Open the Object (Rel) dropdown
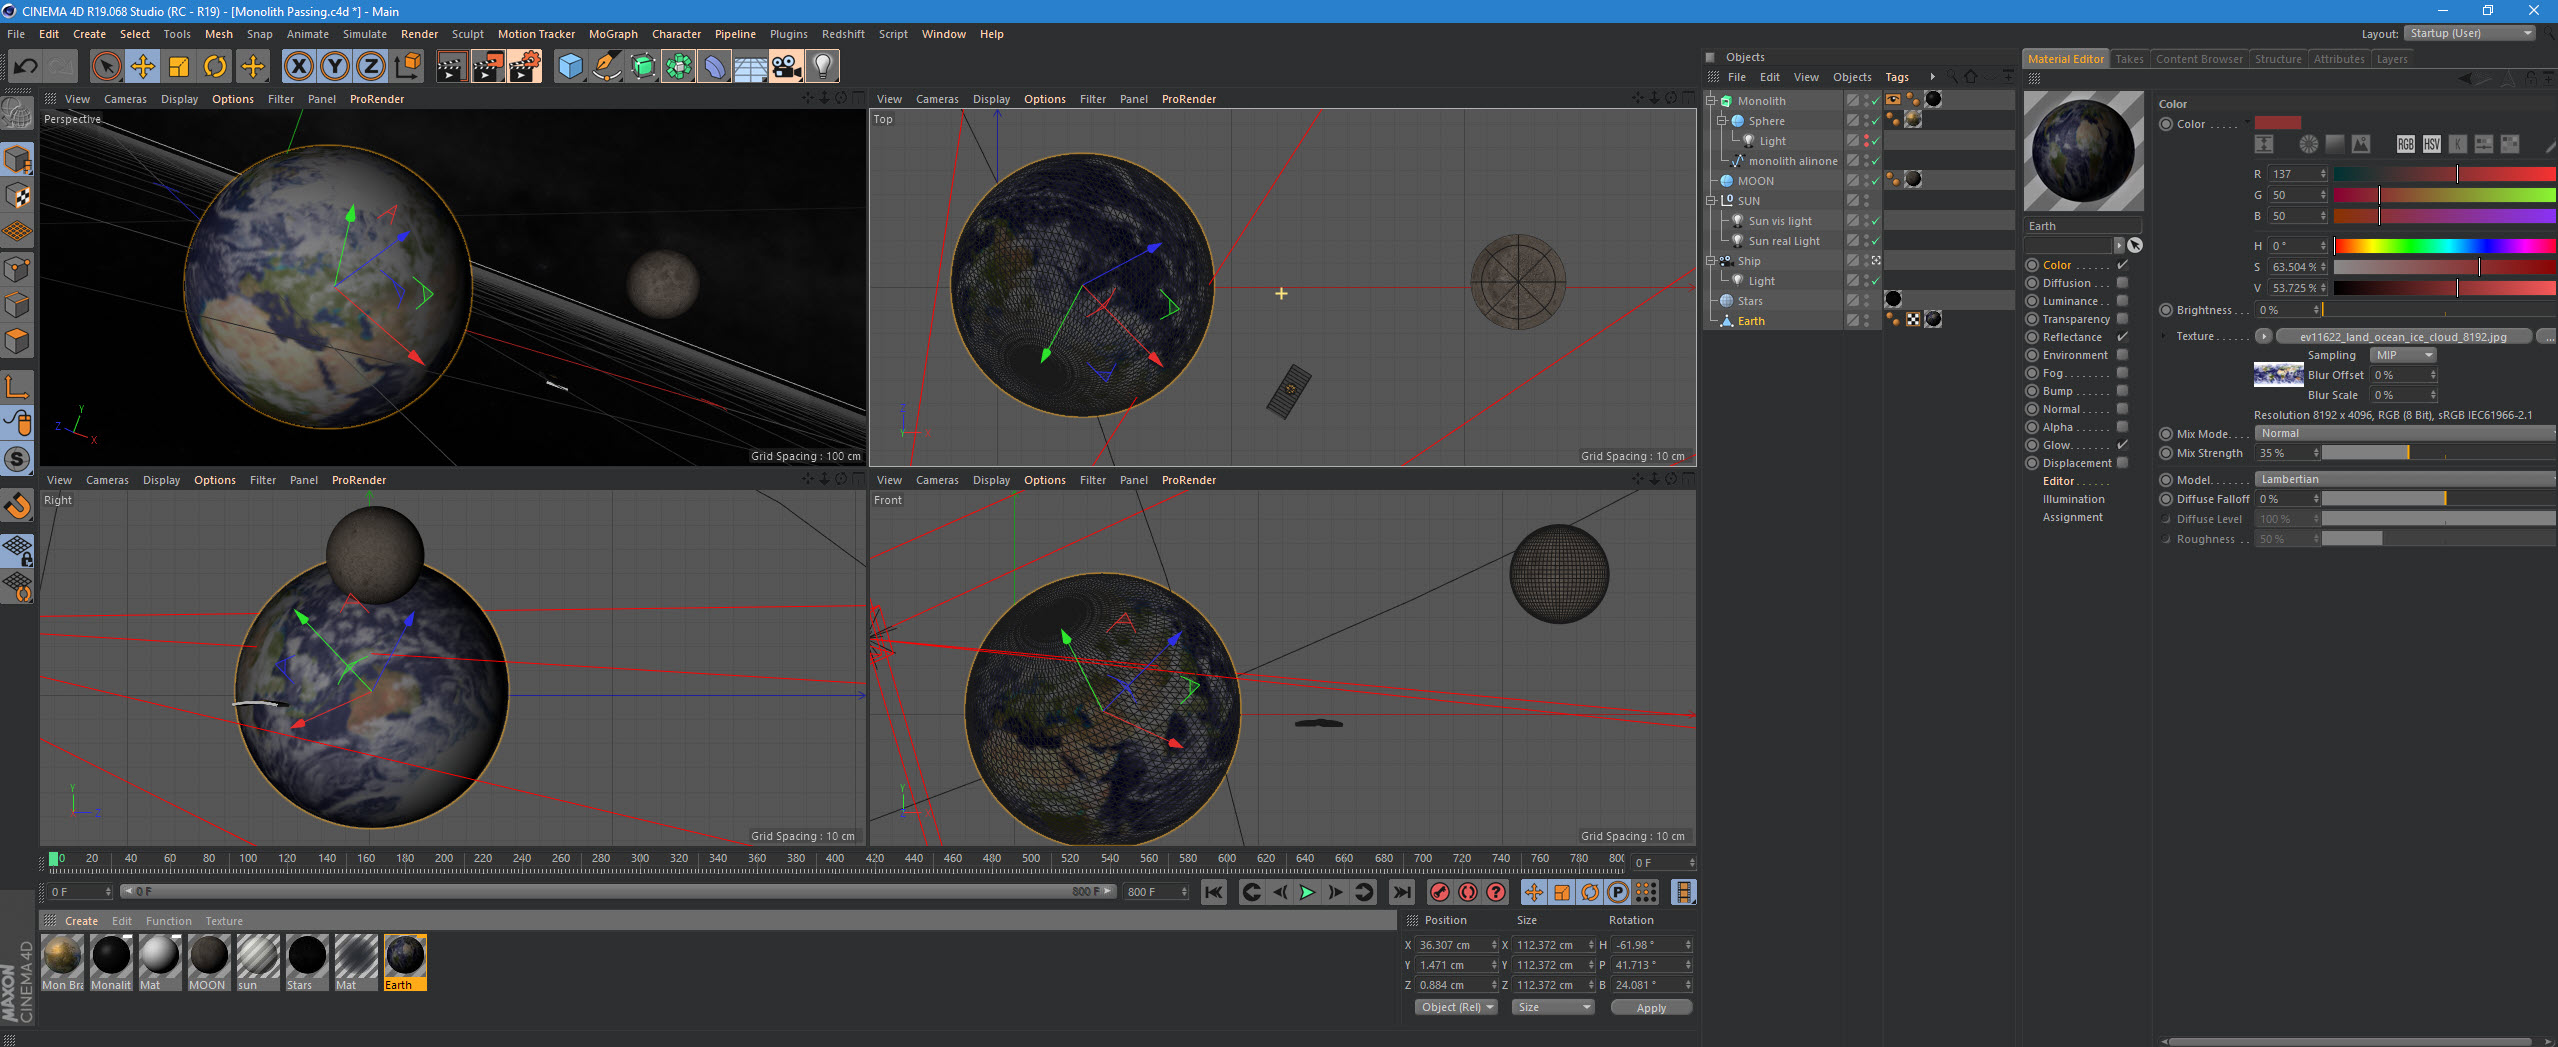The image size is (2558, 1047). [1456, 1007]
